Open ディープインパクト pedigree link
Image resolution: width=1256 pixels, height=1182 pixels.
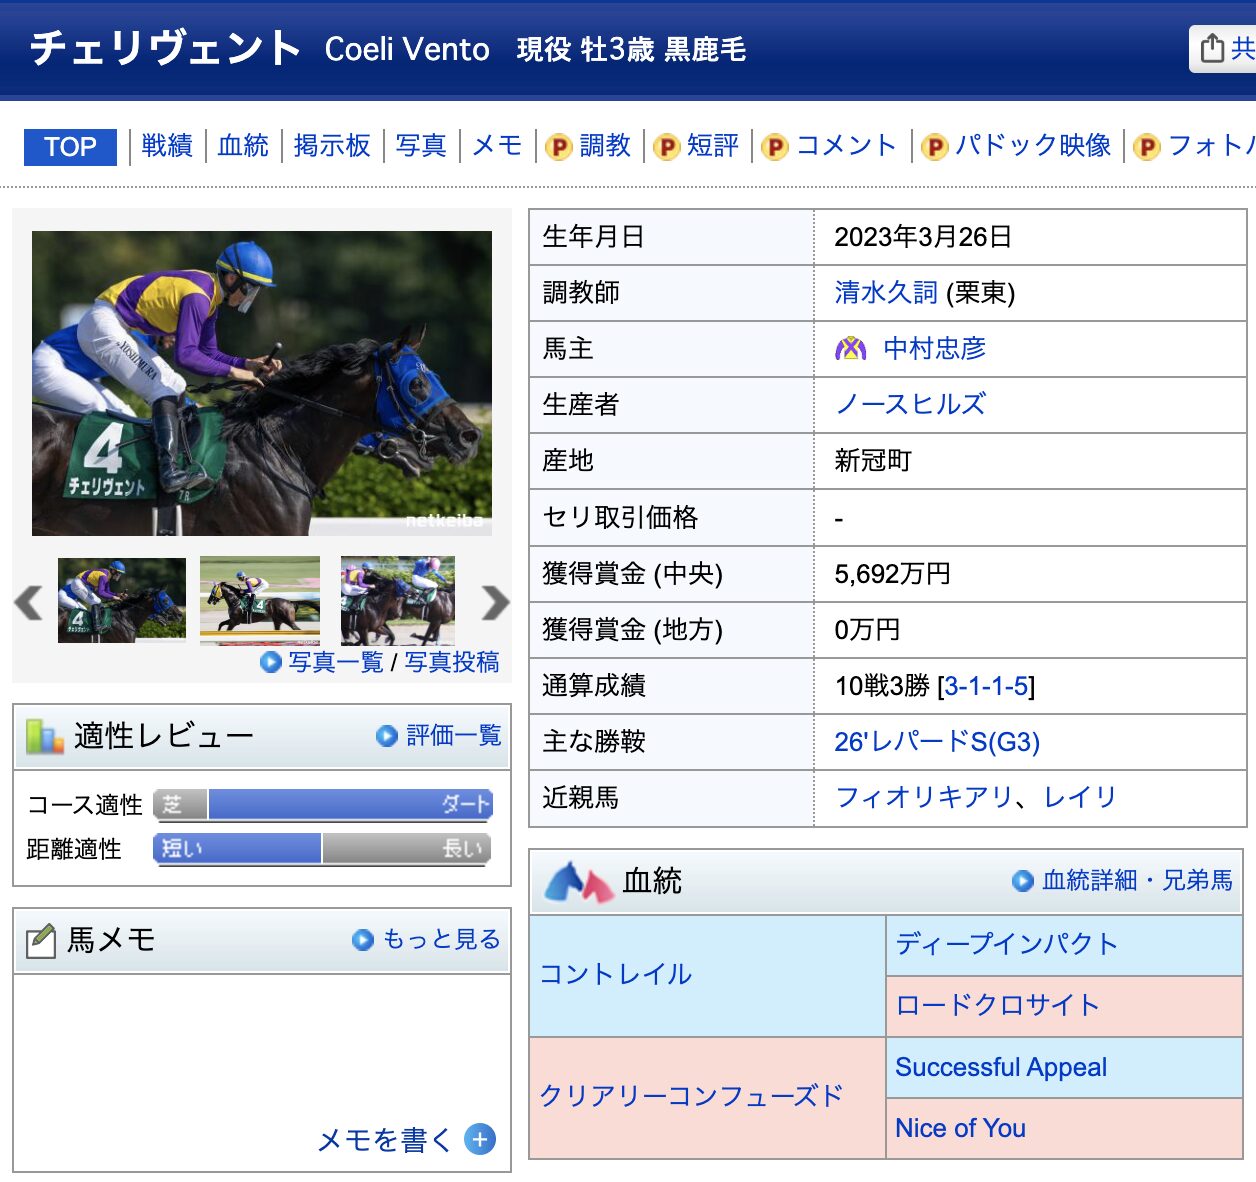[1007, 943]
